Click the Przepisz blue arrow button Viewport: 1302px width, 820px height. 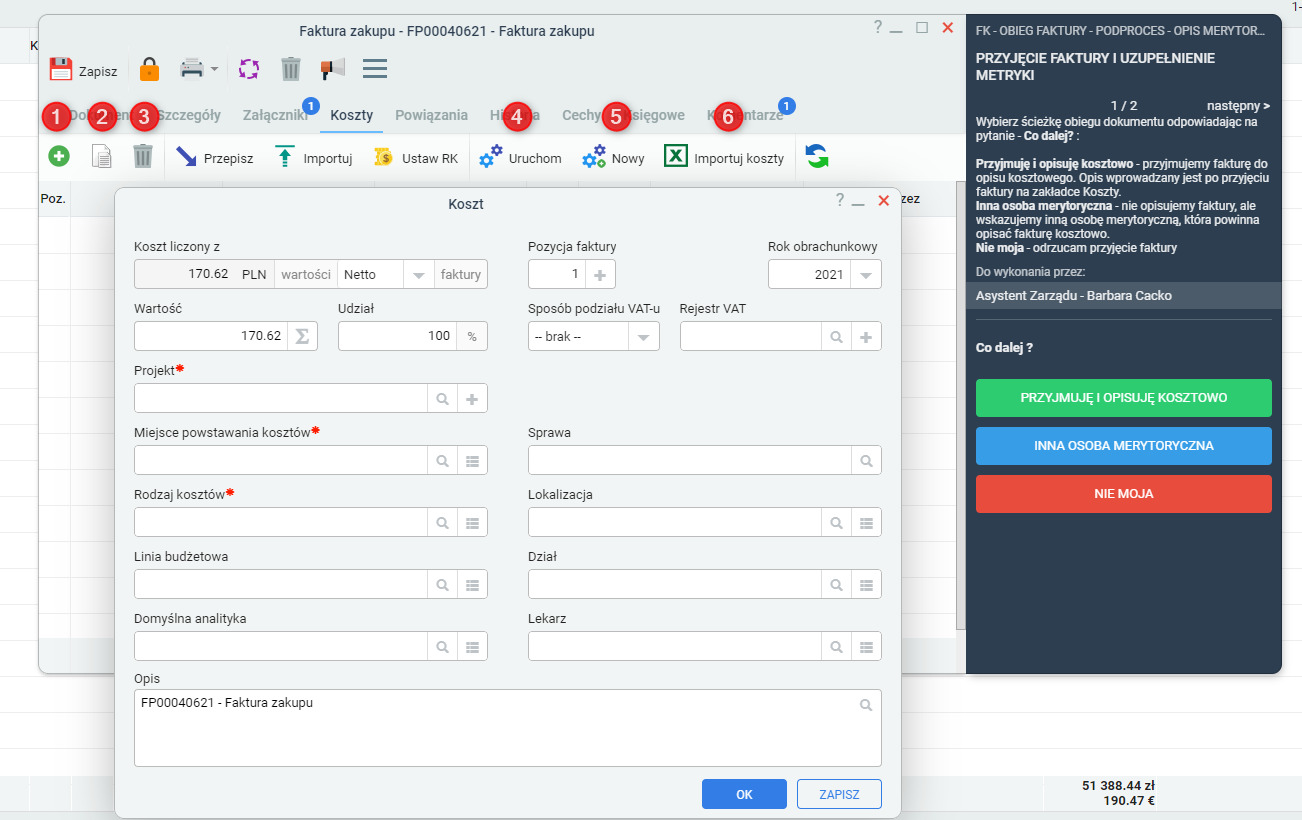point(214,158)
